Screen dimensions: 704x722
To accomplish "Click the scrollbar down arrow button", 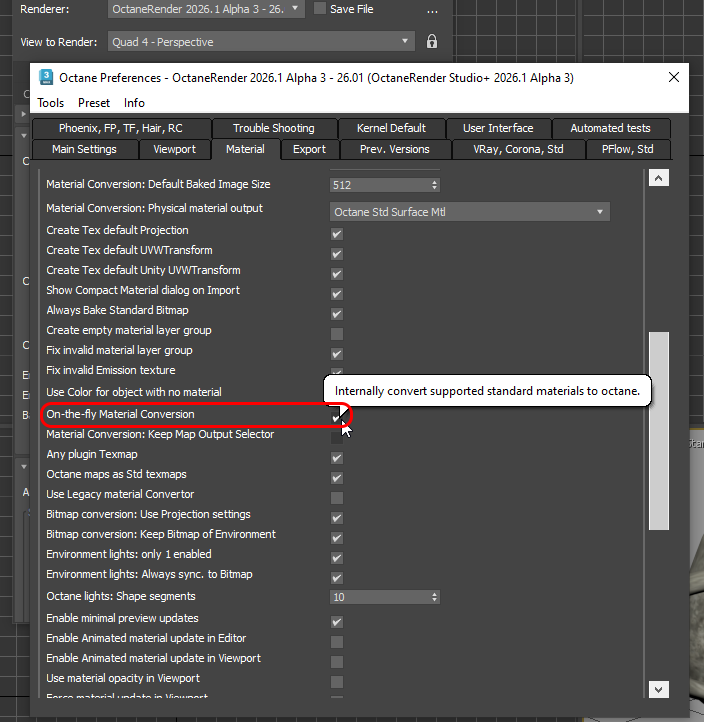I will click(658, 689).
